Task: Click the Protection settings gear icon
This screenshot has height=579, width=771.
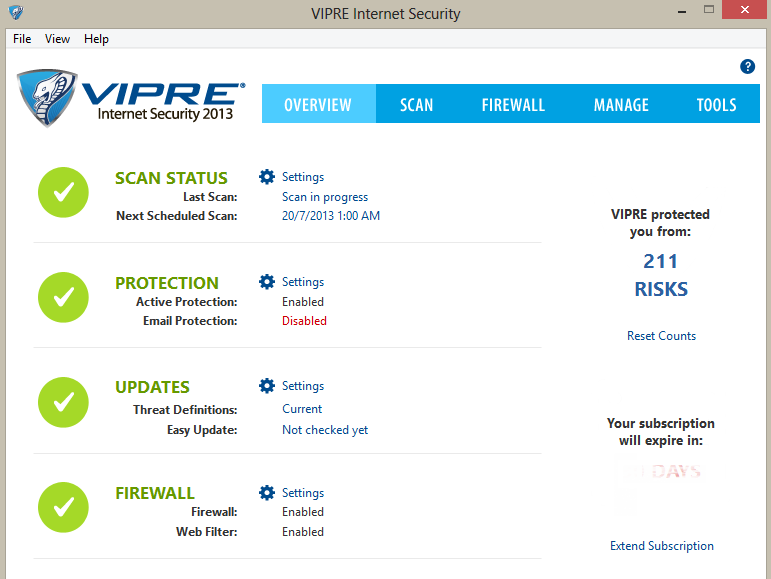Action: tap(267, 282)
